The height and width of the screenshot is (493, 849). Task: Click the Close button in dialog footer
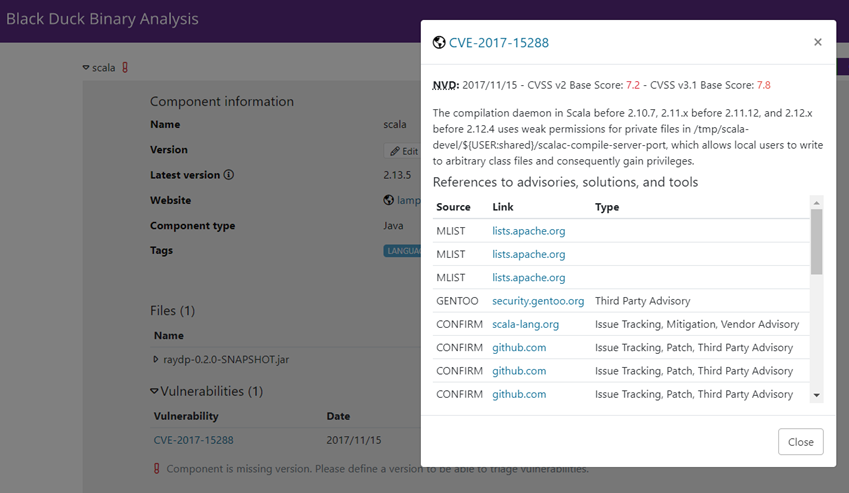point(800,442)
